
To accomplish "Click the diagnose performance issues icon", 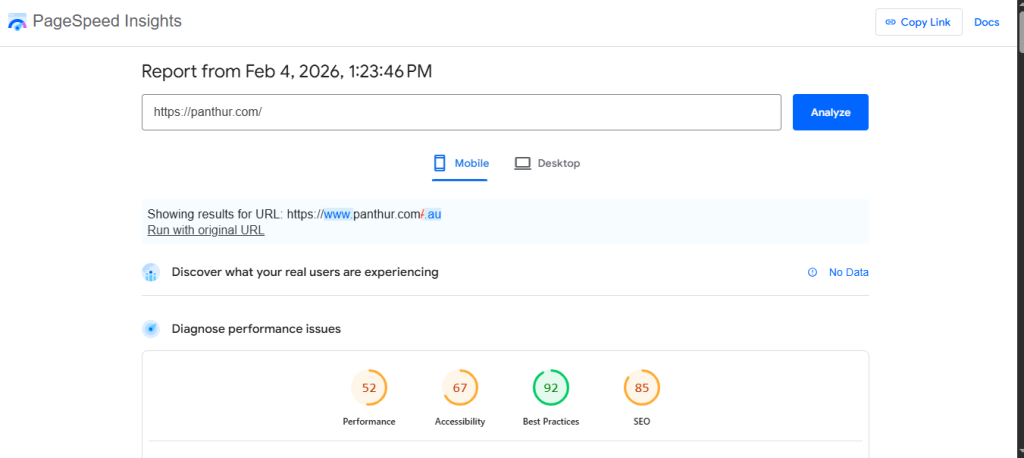I will 151,329.
